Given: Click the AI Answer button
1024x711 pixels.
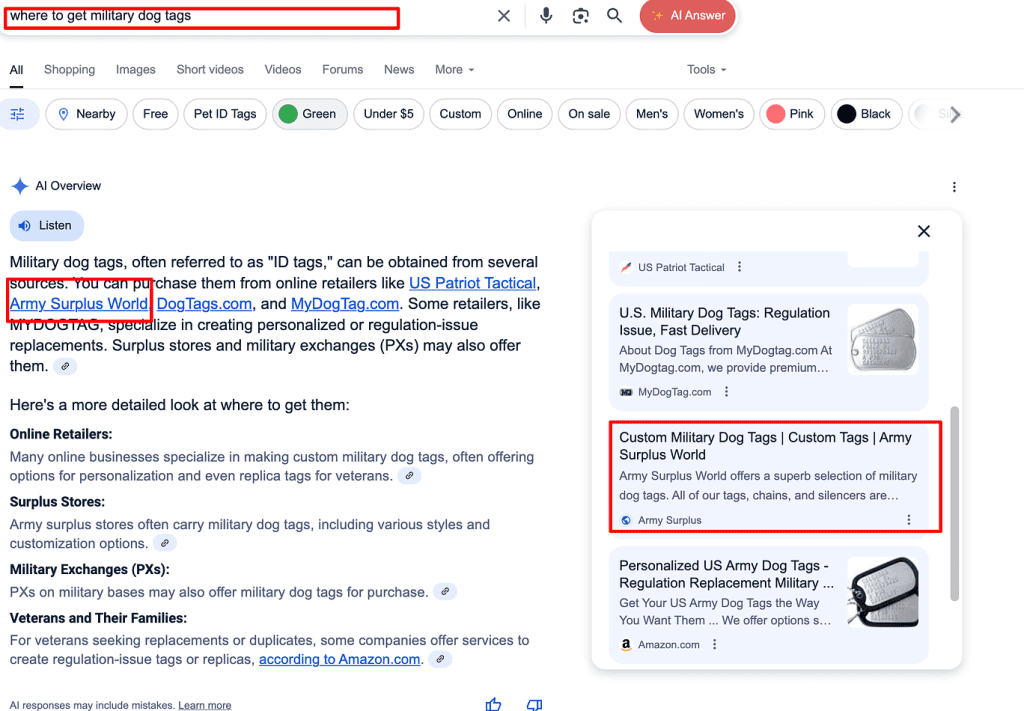Looking at the screenshot, I should 688,16.
